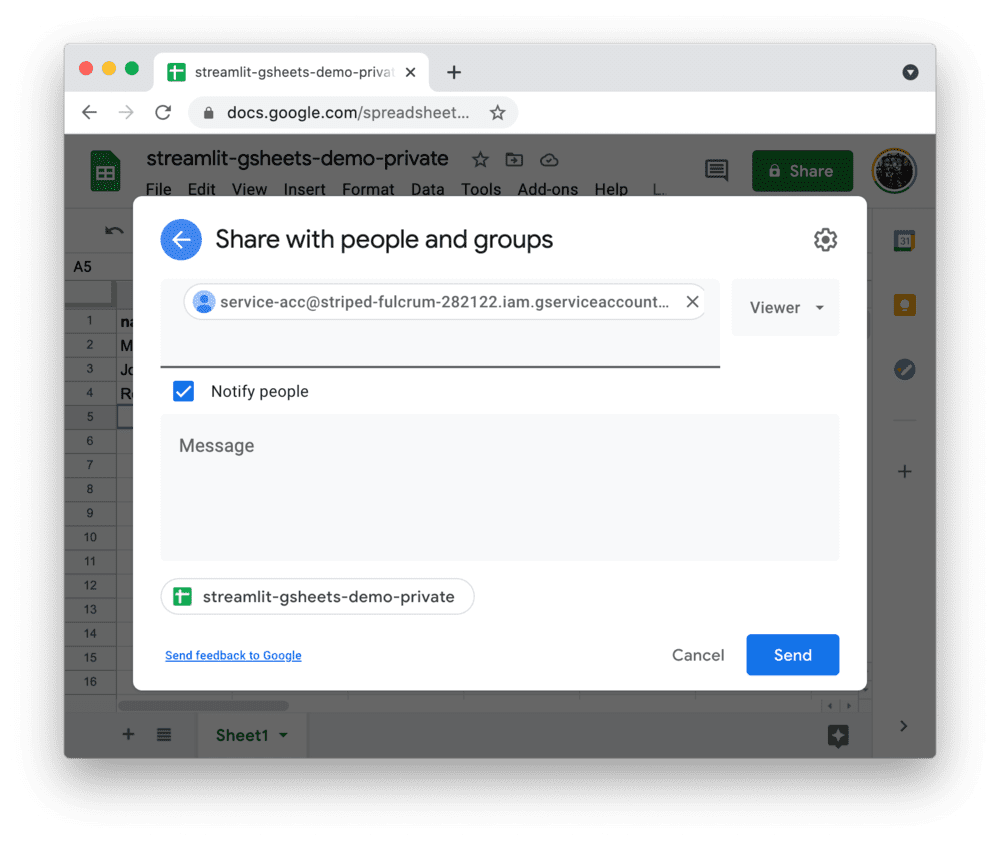This screenshot has height=843, width=1000.
Task: Open the Viewer permission dropdown
Action: [785, 307]
